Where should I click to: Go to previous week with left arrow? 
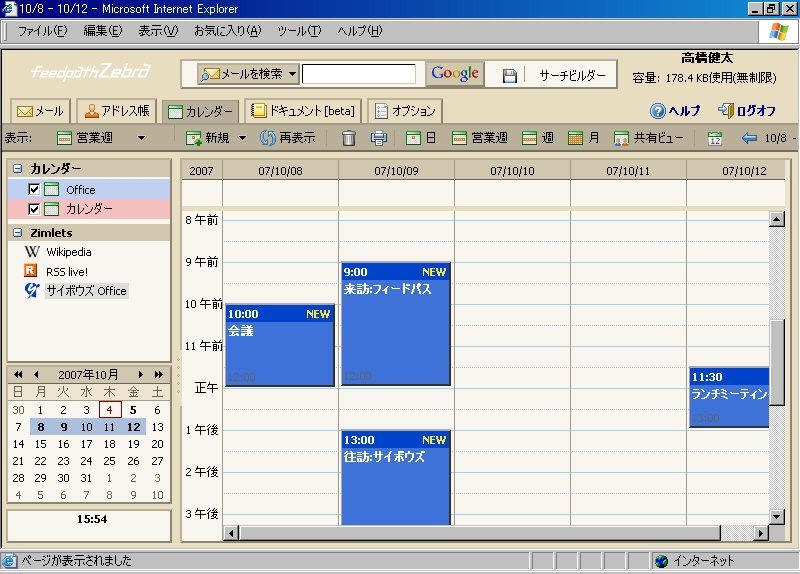[749, 138]
